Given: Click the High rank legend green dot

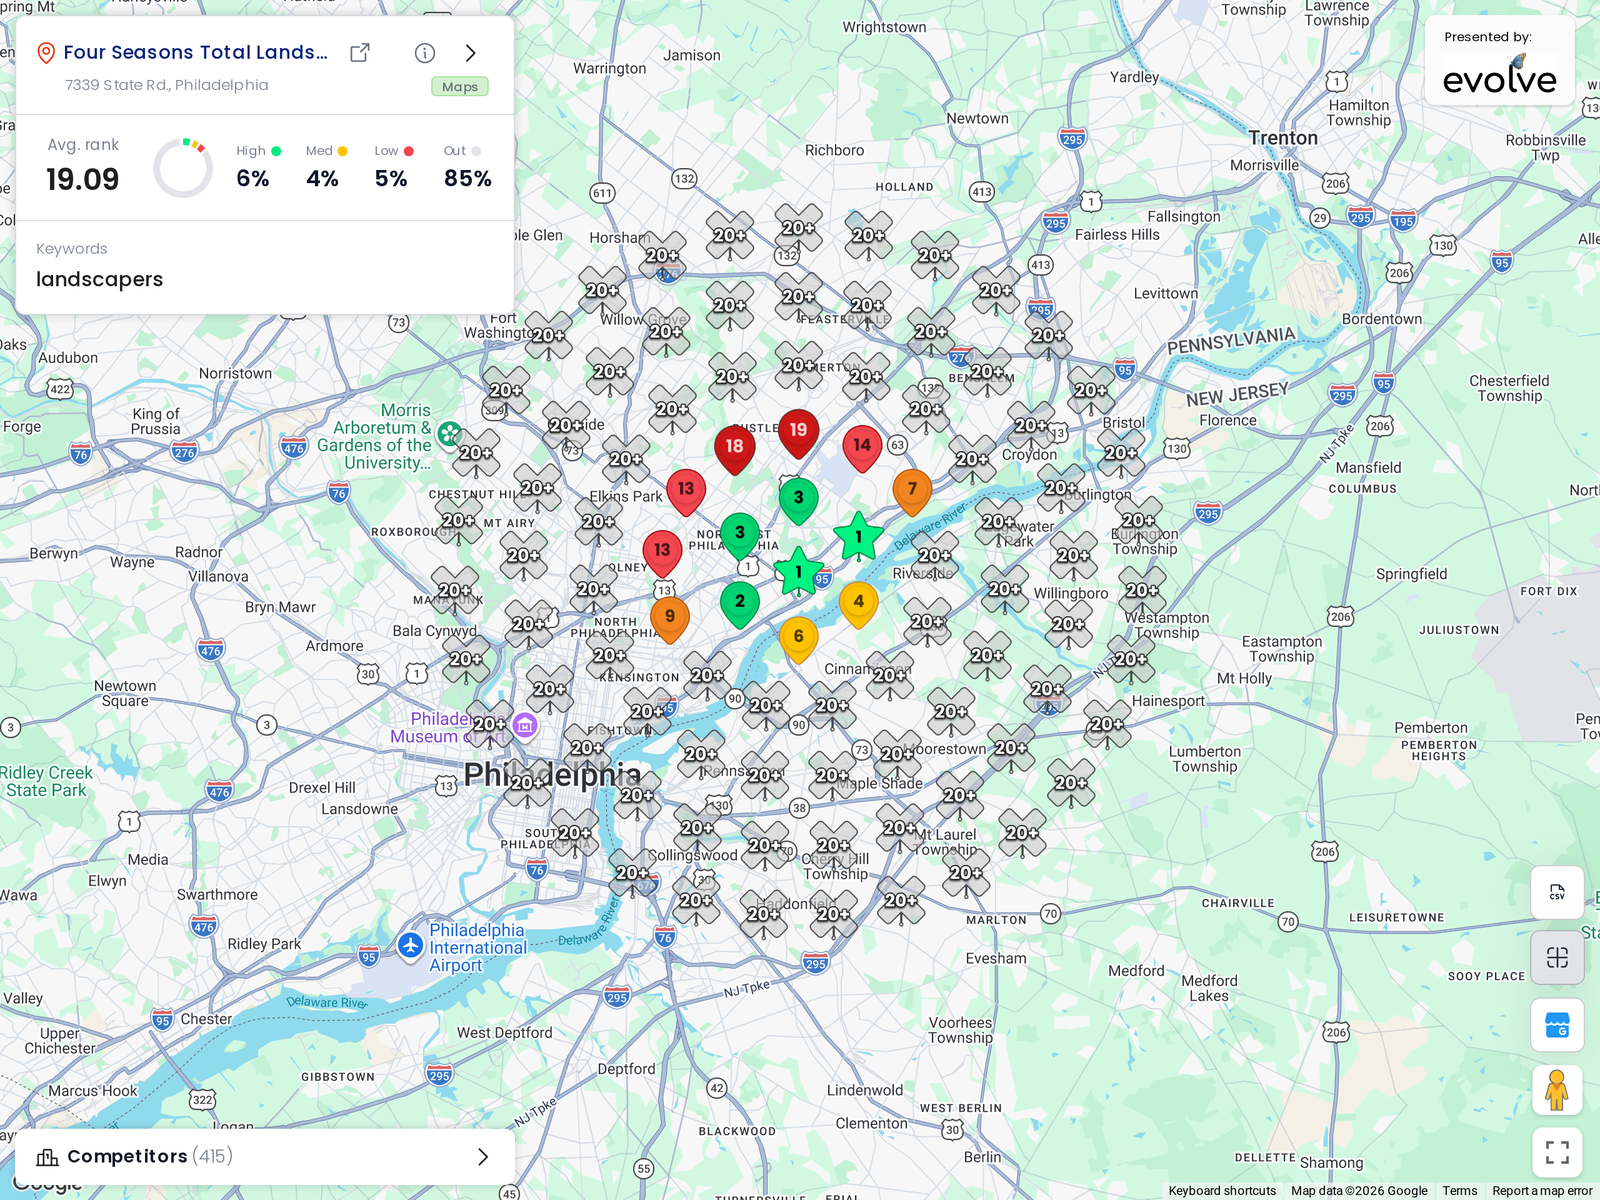Looking at the screenshot, I should coord(276,151).
